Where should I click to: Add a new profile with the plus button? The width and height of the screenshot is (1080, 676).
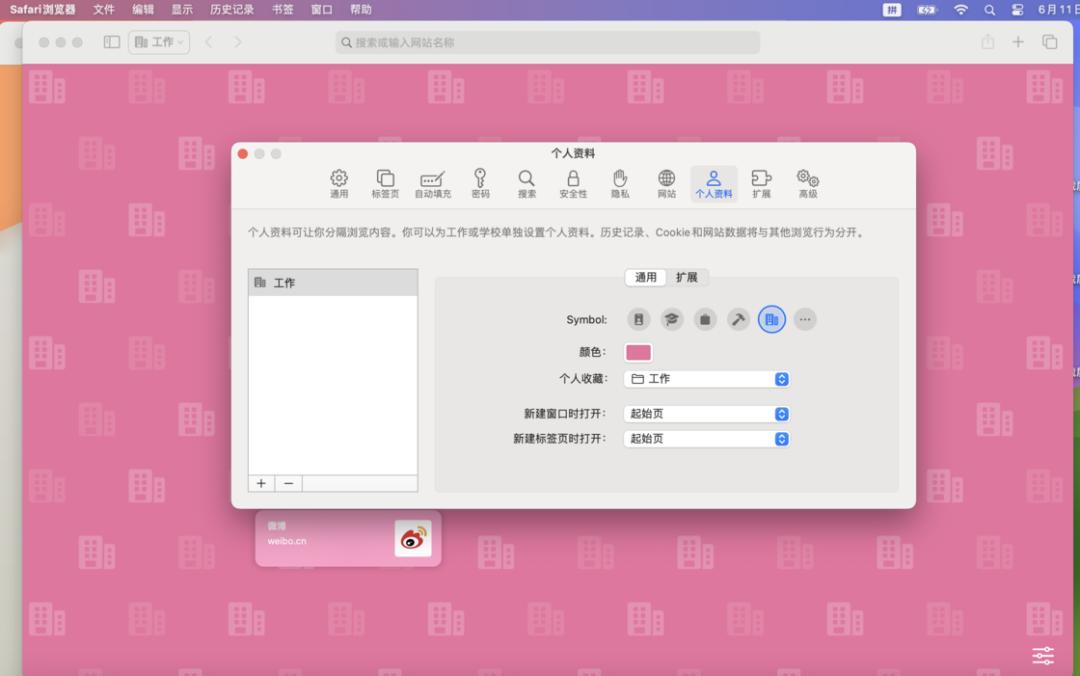261,484
